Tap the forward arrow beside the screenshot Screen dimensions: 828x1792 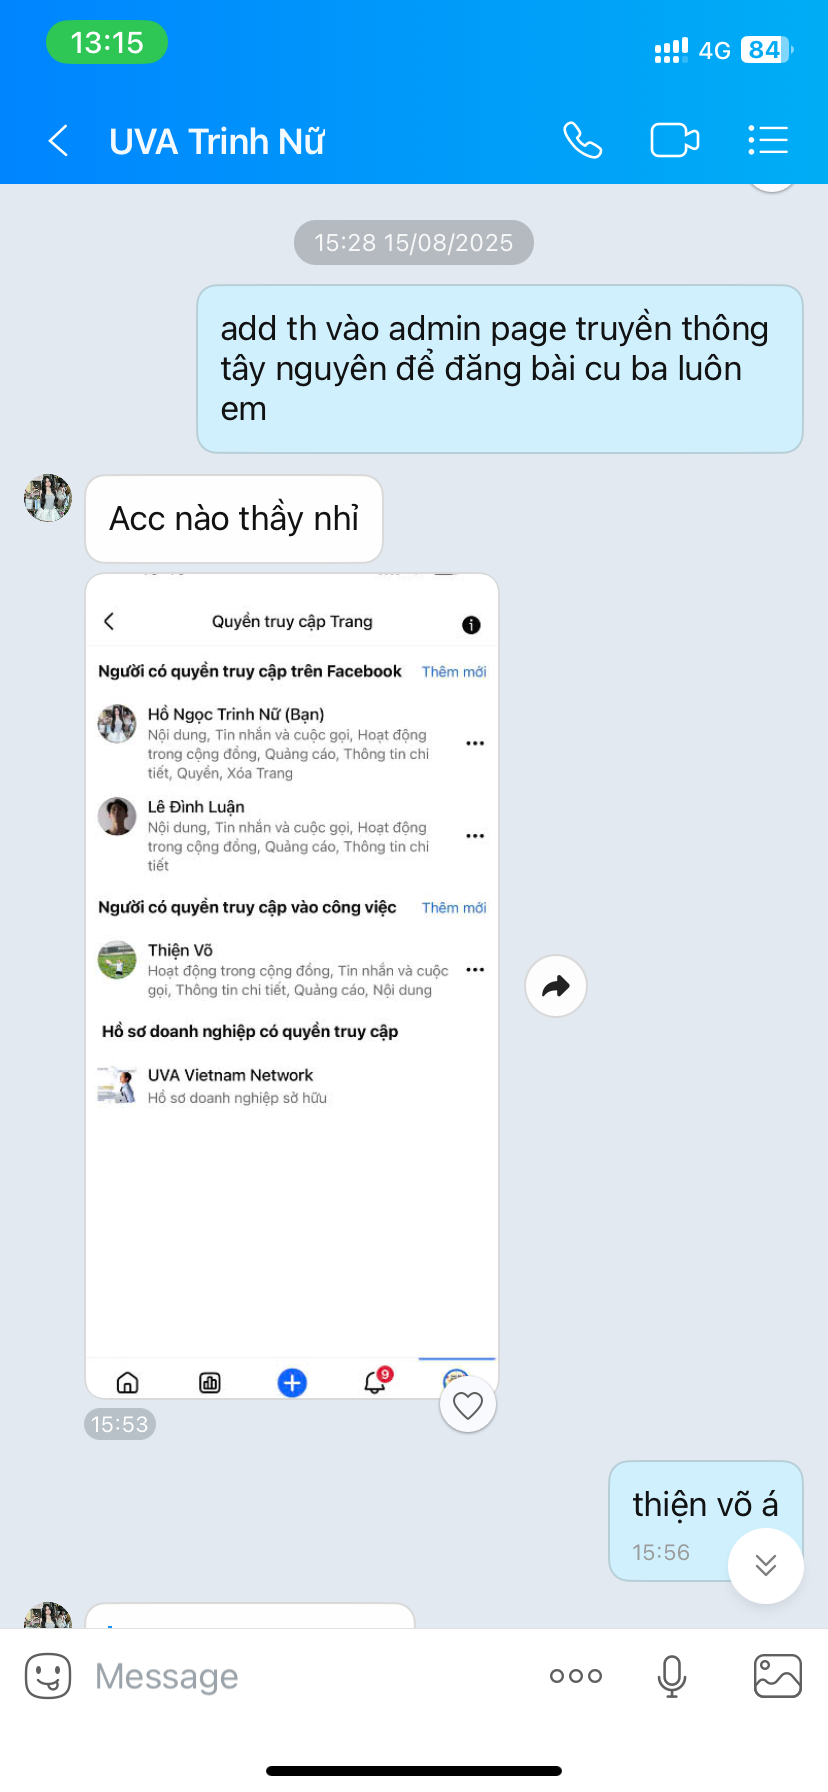pyautogui.click(x=556, y=987)
